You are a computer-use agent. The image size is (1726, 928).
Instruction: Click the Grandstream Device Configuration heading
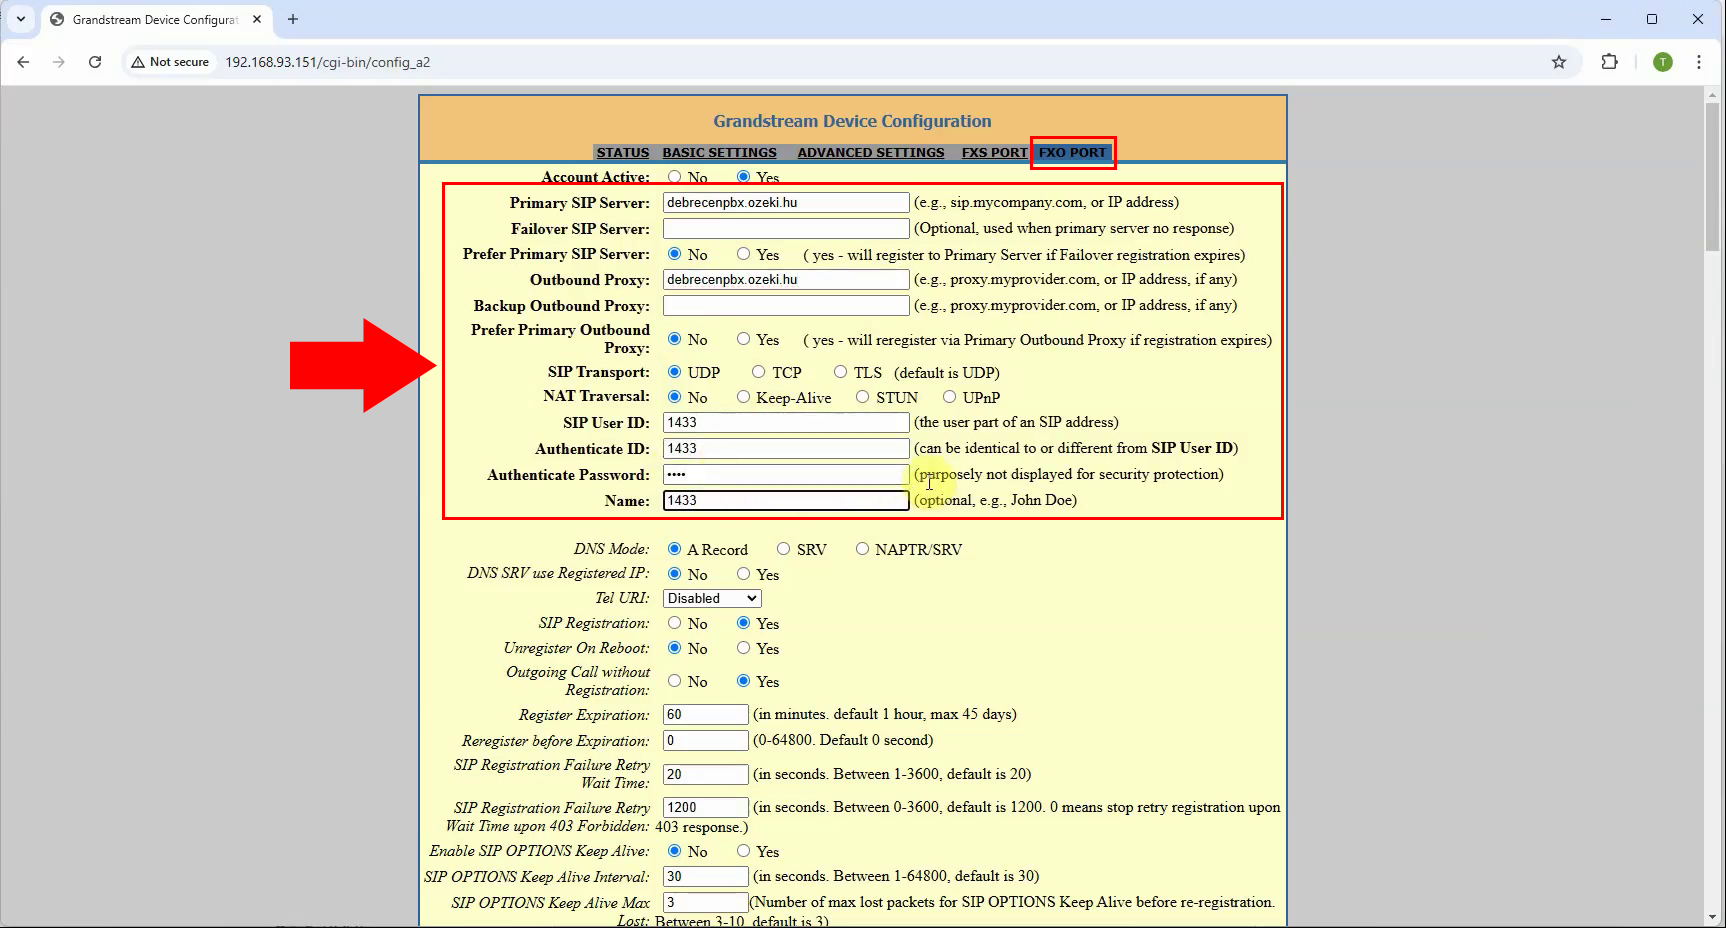click(x=852, y=121)
